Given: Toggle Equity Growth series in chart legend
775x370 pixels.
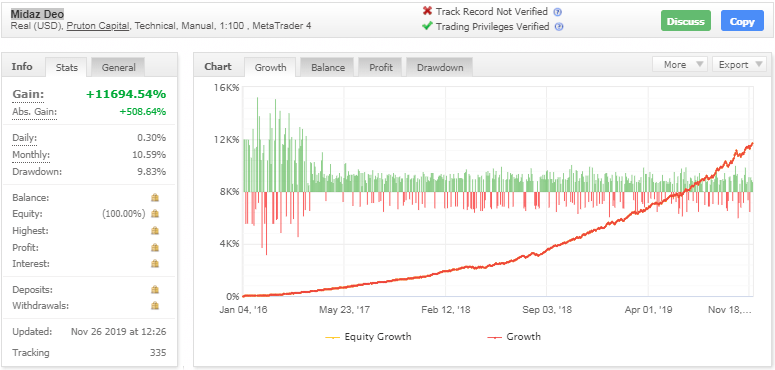Looking at the screenshot, I should point(368,337).
